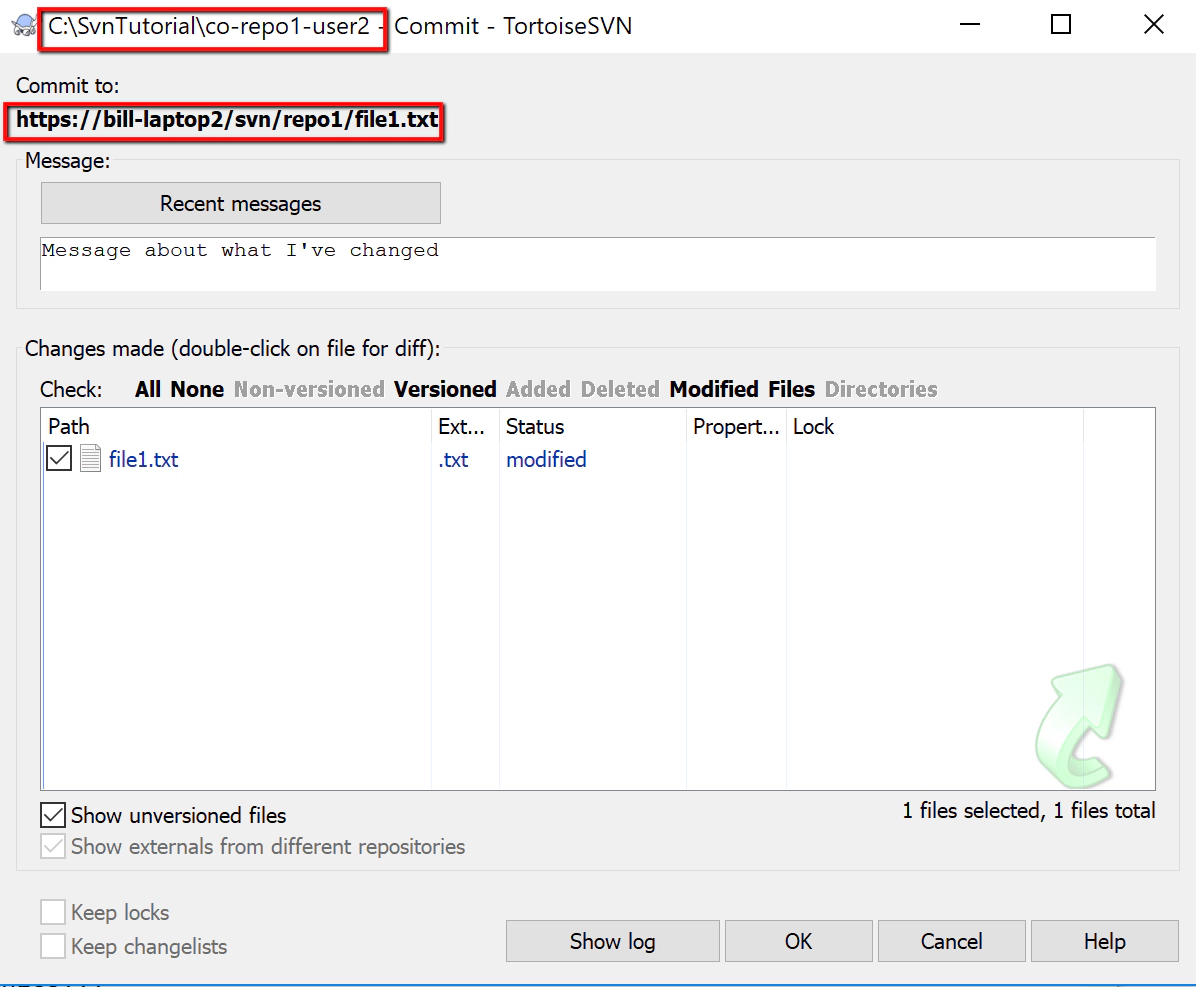Select All in the Check filter row
This screenshot has height=987, width=1196.
pyautogui.click(x=150, y=389)
